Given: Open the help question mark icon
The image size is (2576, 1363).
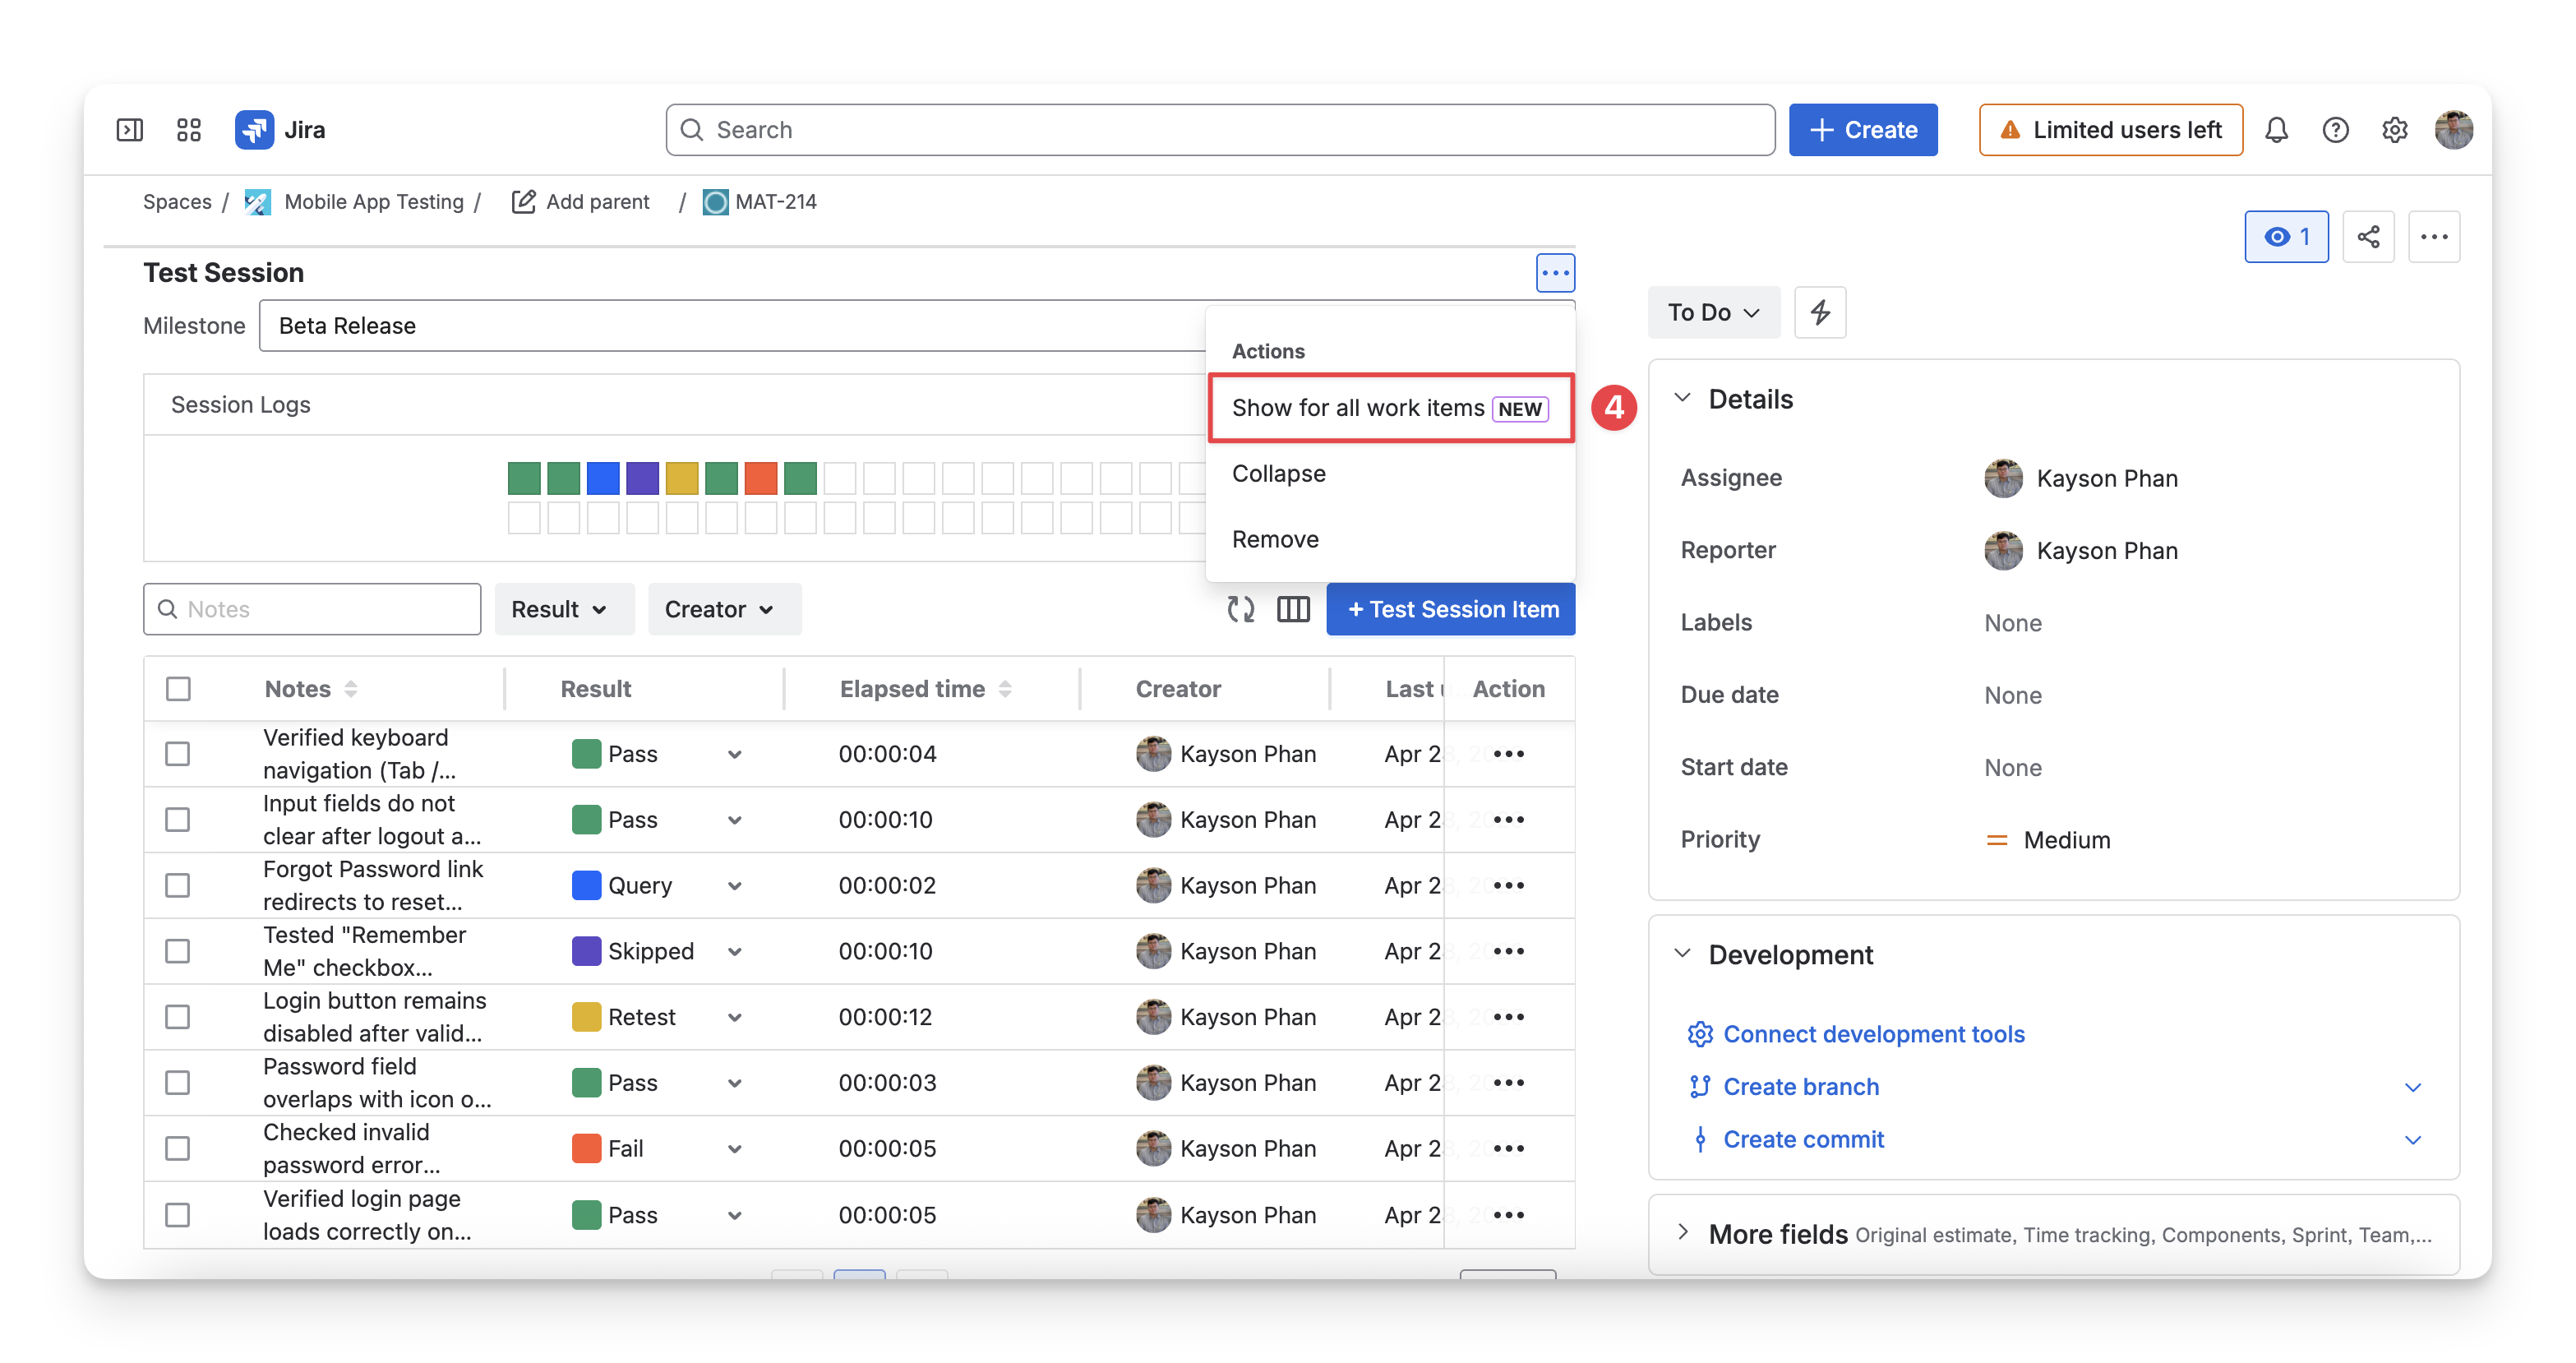Looking at the screenshot, I should click(2335, 130).
